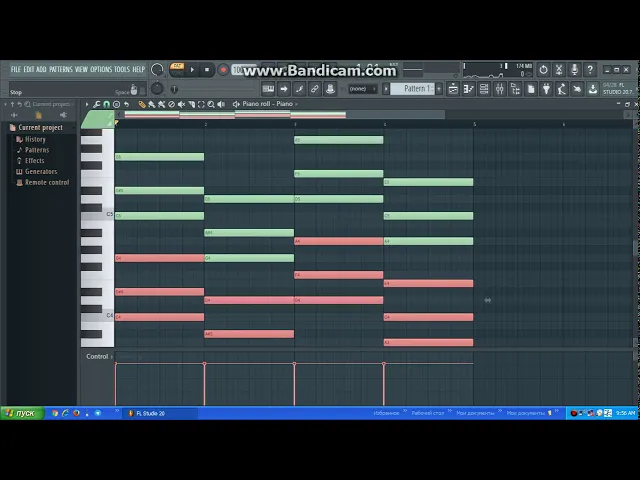Open the Mixer view icon
This screenshot has height=480, width=640.
point(500,89)
